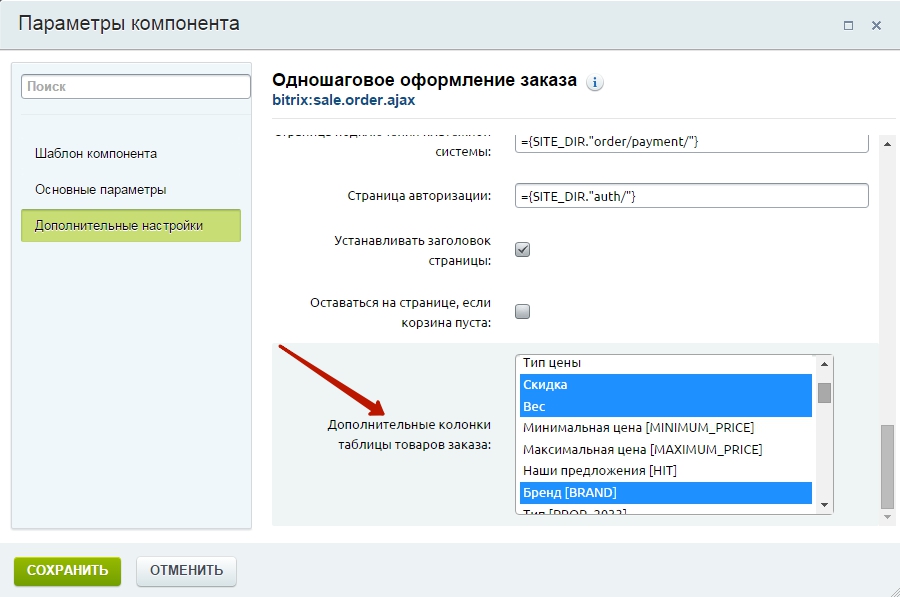Image resolution: width=900 pixels, height=597 pixels.
Task: Open 'Шаблон компонента' section
Action: 96,154
